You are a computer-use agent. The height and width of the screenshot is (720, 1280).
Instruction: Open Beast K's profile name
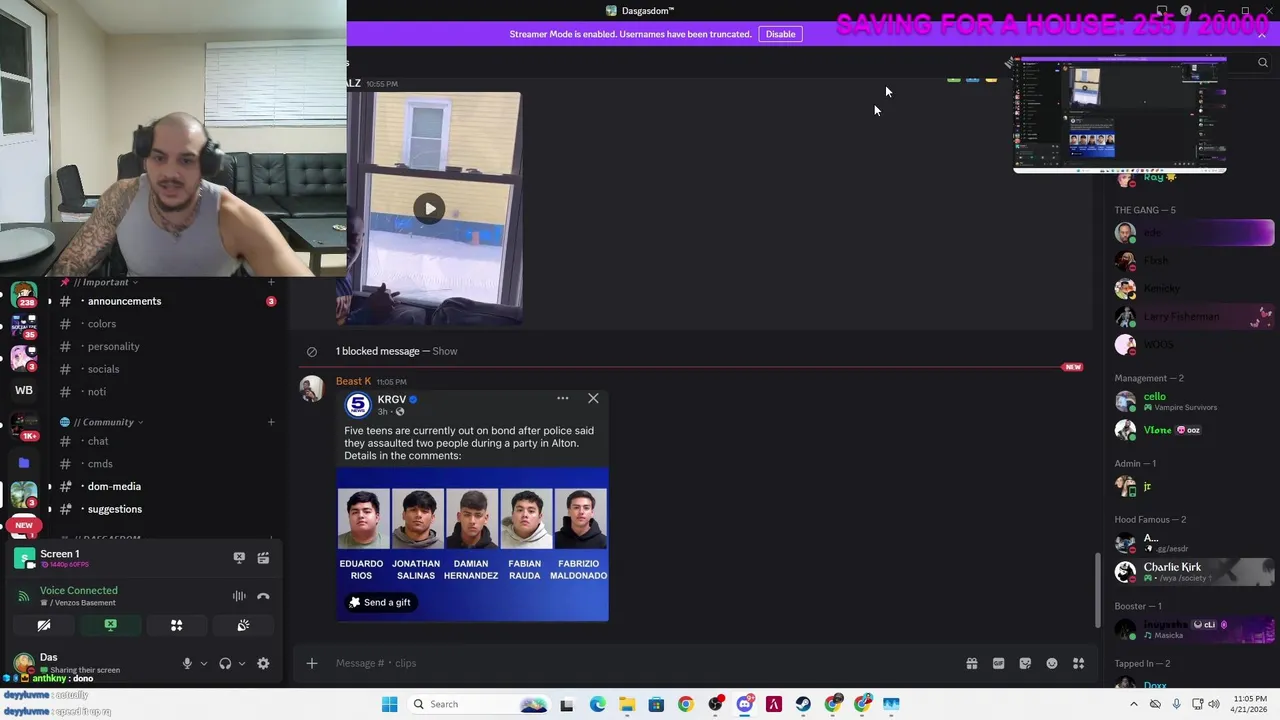point(353,381)
